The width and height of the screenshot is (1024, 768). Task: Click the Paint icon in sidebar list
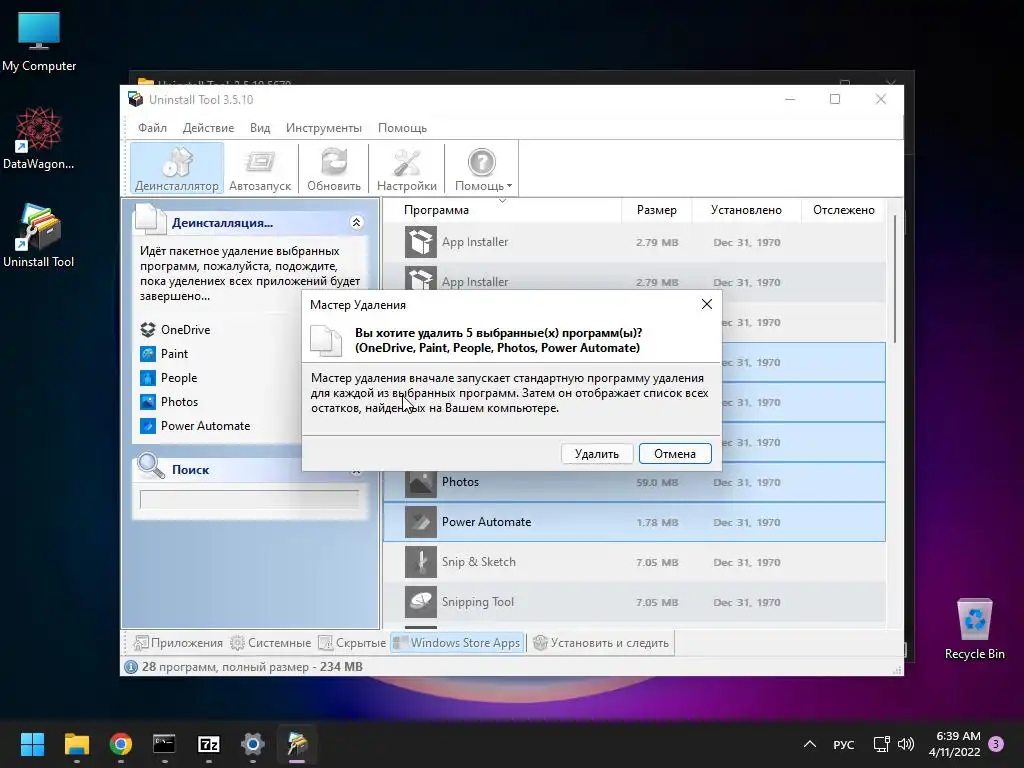pos(148,354)
